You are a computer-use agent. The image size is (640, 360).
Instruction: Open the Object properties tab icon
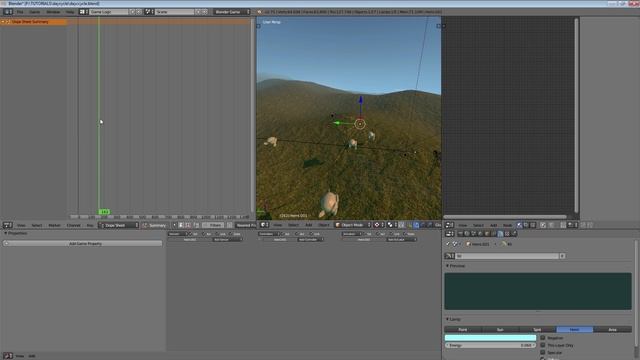coord(487,234)
